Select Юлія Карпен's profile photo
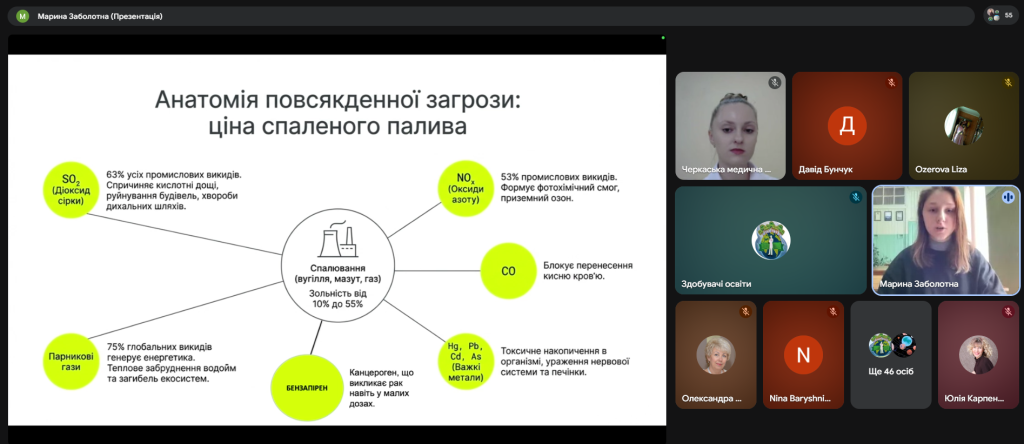The width and height of the screenshot is (1024, 444). pyautogui.click(x=977, y=353)
